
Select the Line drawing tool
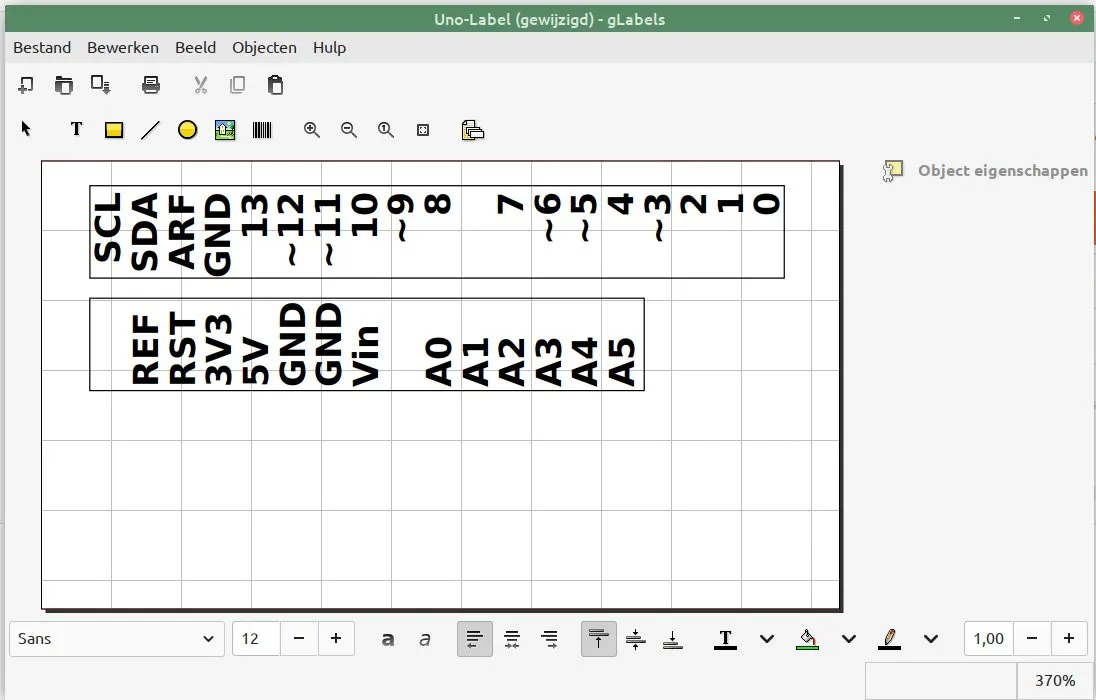[150, 129]
